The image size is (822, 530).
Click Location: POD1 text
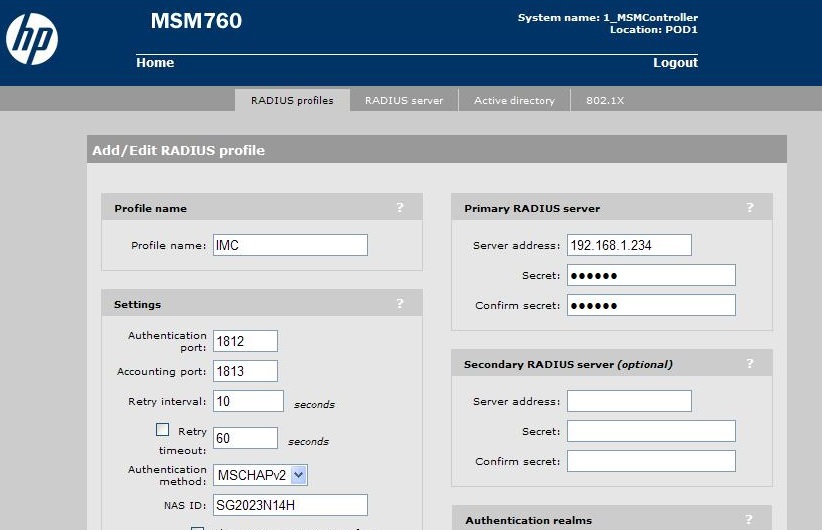pyautogui.click(x=654, y=29)
